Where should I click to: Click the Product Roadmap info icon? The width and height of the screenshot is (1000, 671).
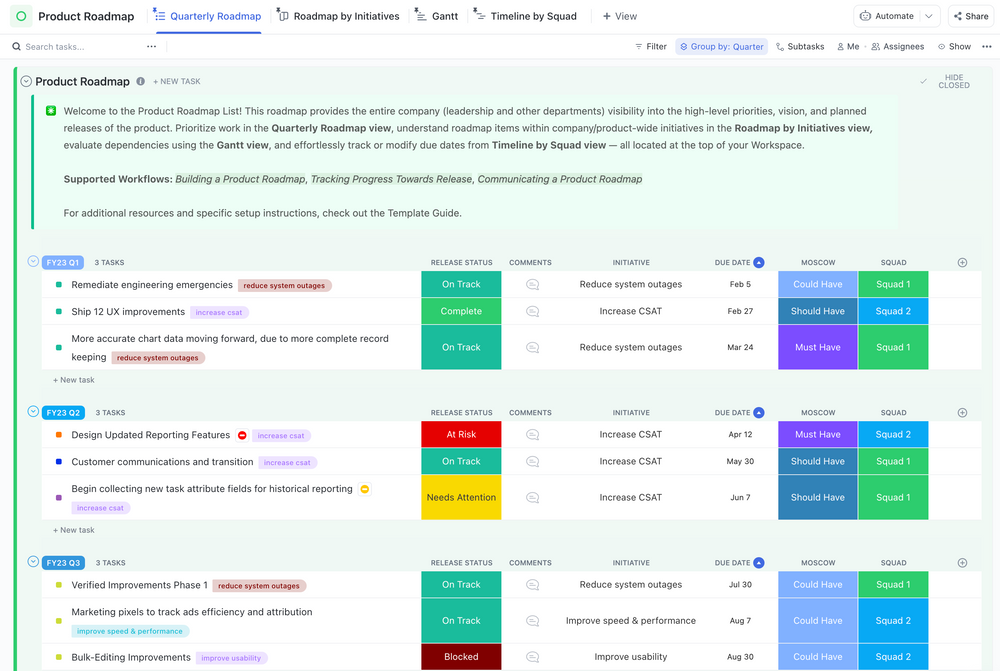139,81
